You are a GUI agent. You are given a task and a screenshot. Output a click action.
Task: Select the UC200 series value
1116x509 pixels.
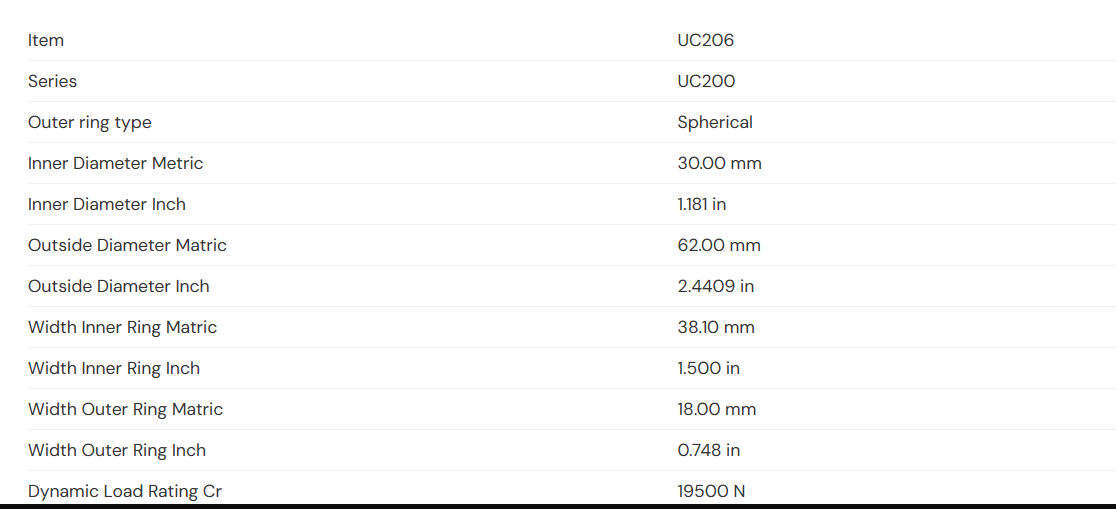click(x=706, y=81)
